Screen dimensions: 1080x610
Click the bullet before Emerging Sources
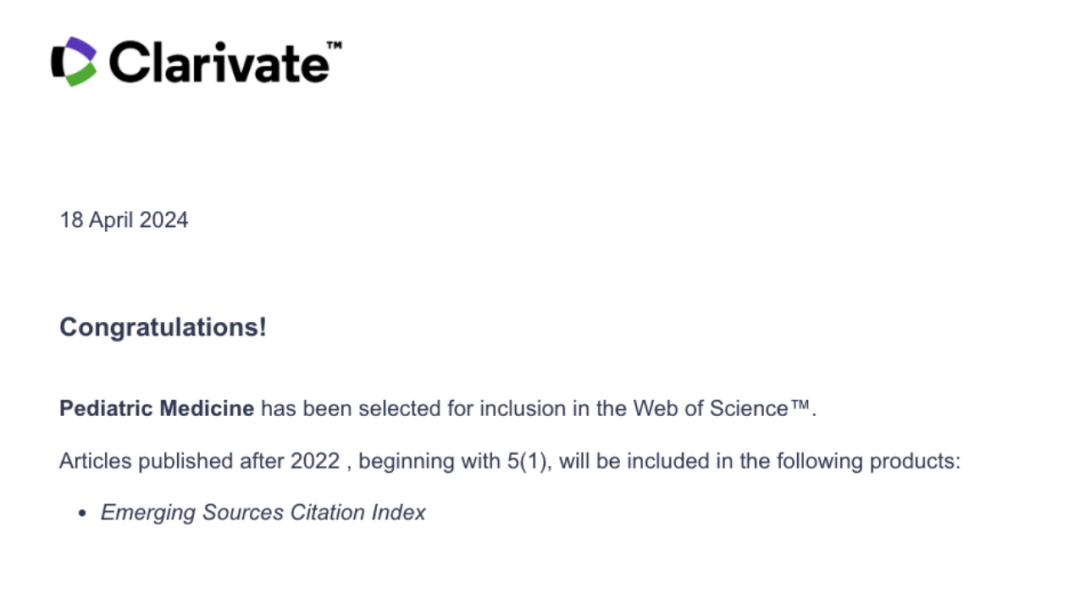83,513
